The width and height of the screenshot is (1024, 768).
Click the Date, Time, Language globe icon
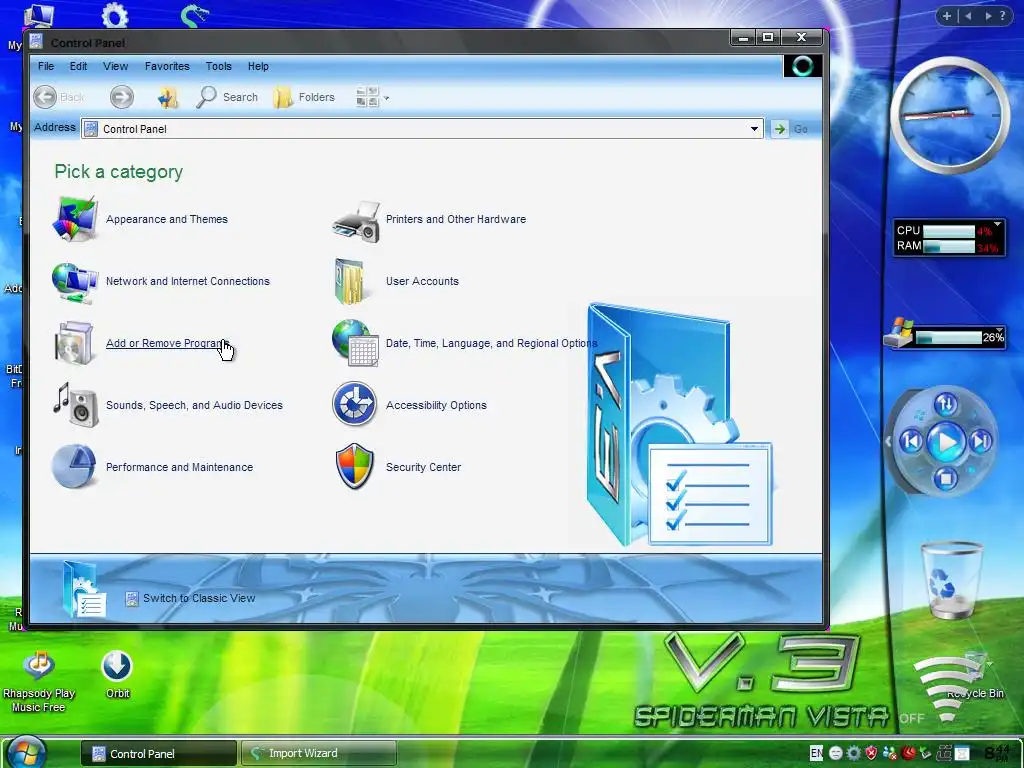coord(355,343)
